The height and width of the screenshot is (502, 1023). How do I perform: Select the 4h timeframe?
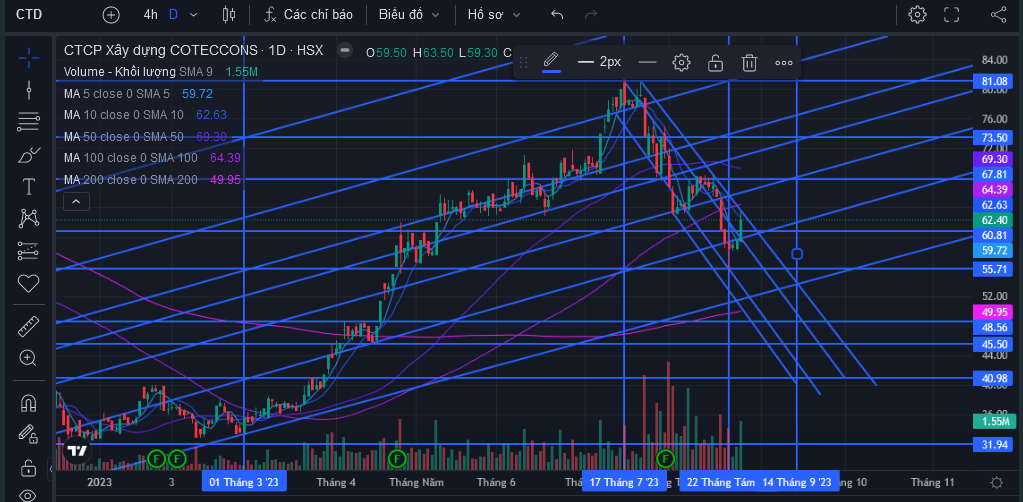click(x=151, y=14)
